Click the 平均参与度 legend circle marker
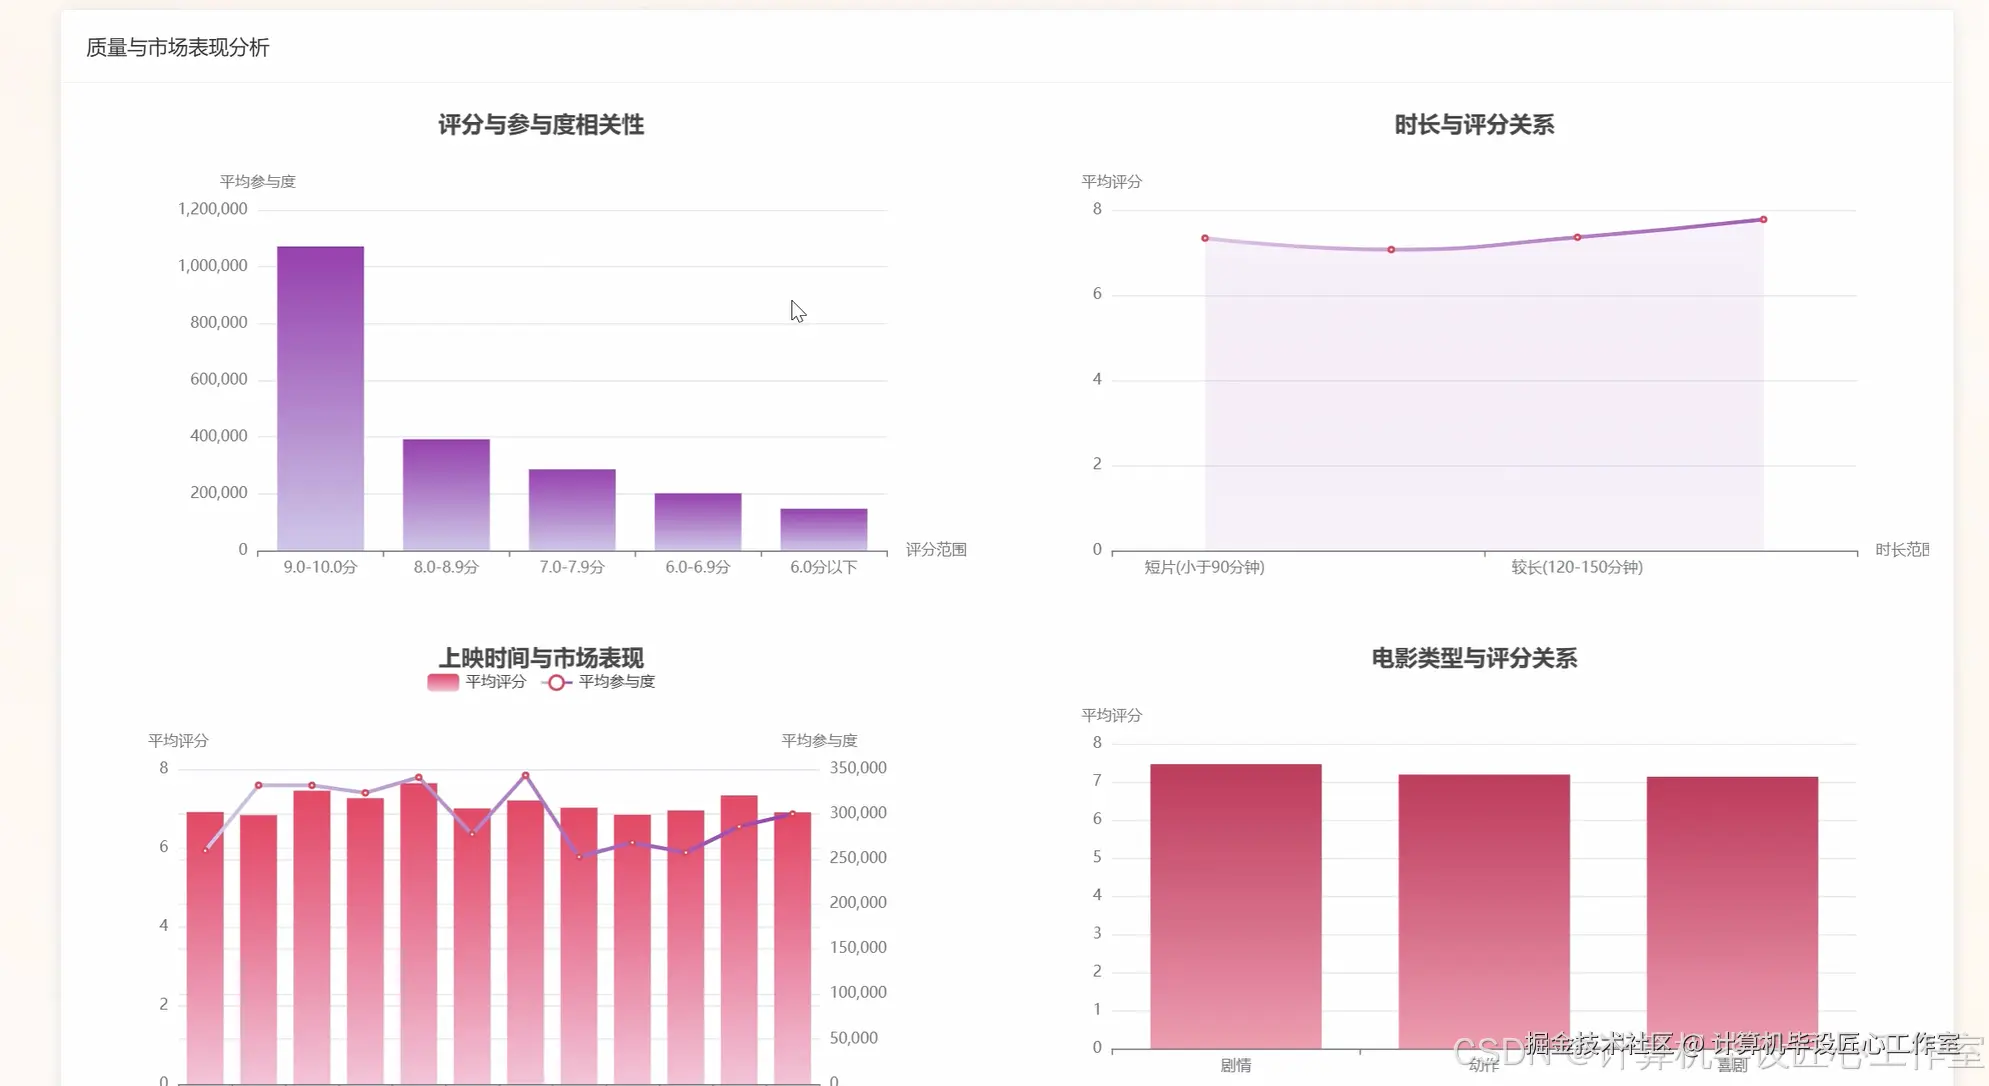 (x=556, y=682)
